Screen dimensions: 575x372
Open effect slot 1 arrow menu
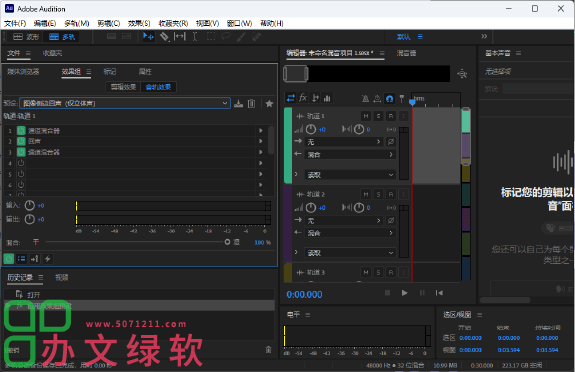click(x=261, y=131)
